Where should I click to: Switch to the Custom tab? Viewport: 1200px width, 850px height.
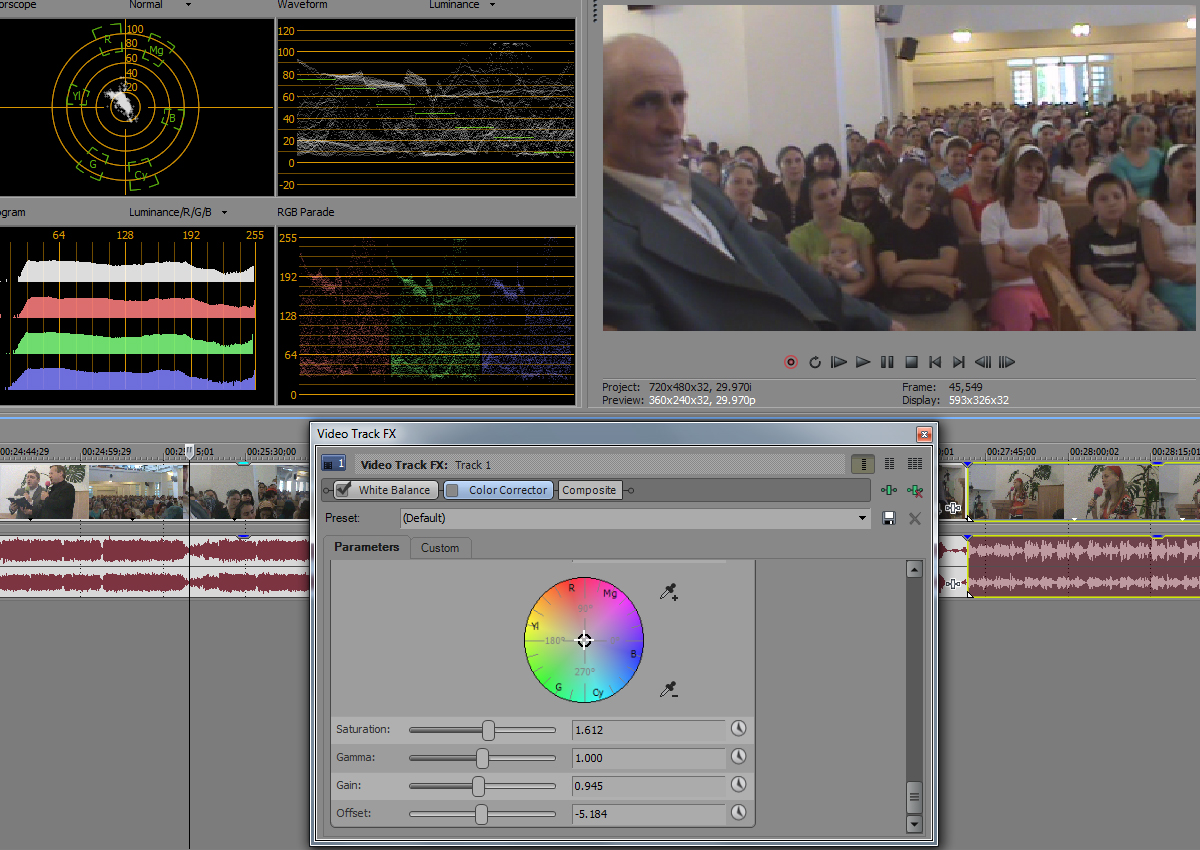point(440,548)
